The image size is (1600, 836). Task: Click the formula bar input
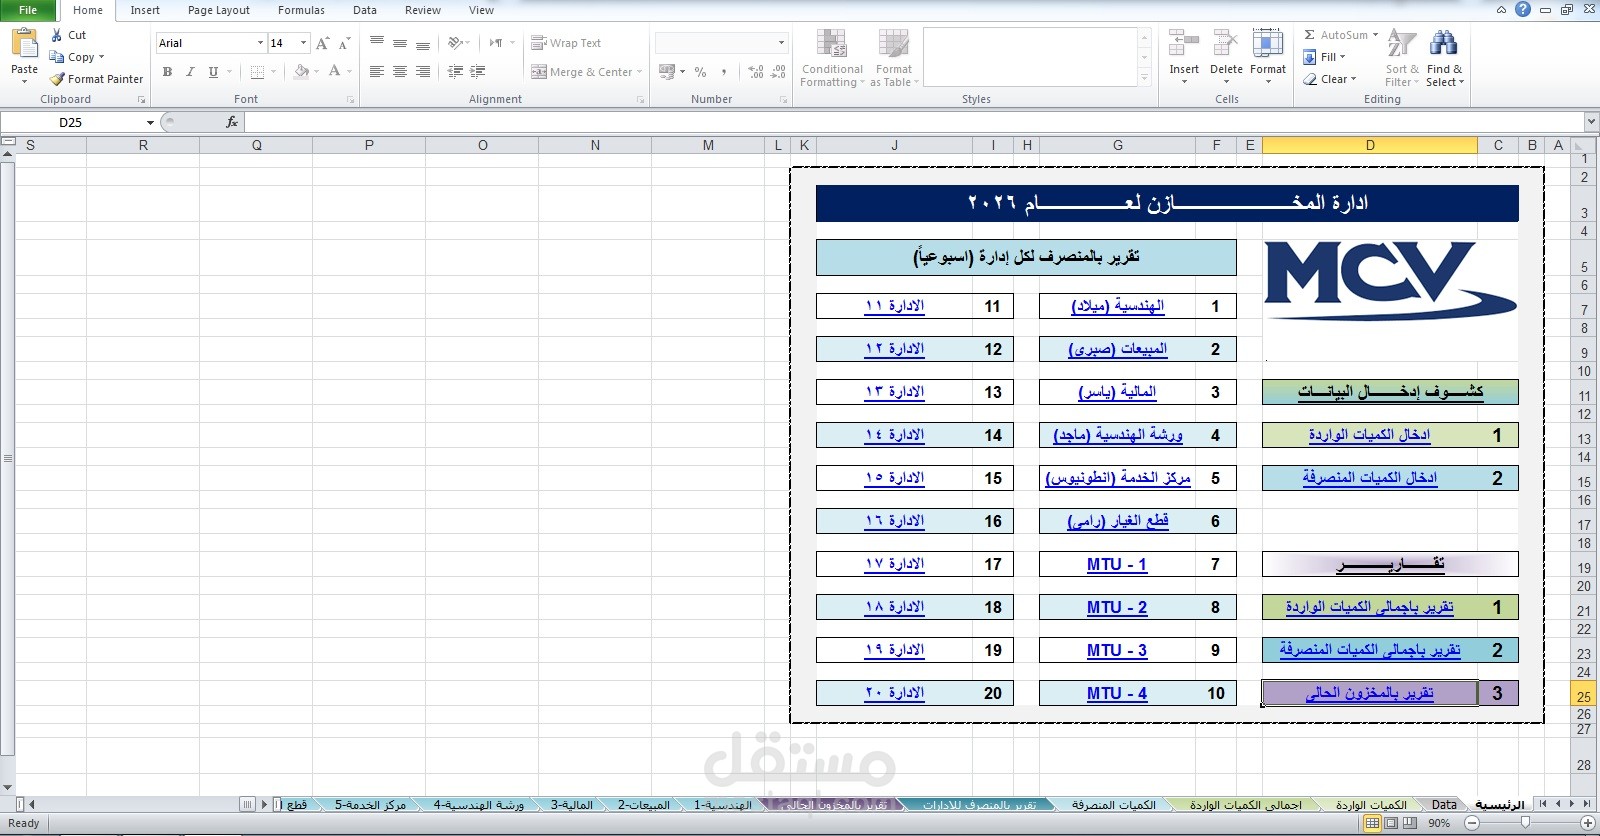[x=913, y=122]
